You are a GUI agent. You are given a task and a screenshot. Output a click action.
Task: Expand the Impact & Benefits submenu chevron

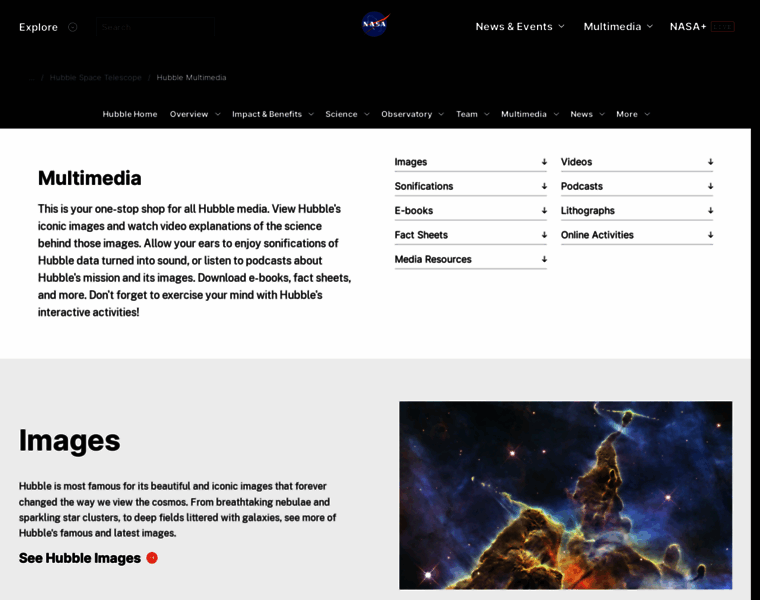pos(311,114)
